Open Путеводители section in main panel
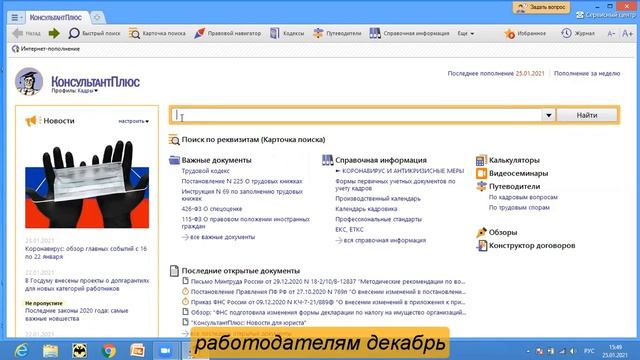Image resolution: width=640 pixels, height=360 pixels. [x=514, y=187]
